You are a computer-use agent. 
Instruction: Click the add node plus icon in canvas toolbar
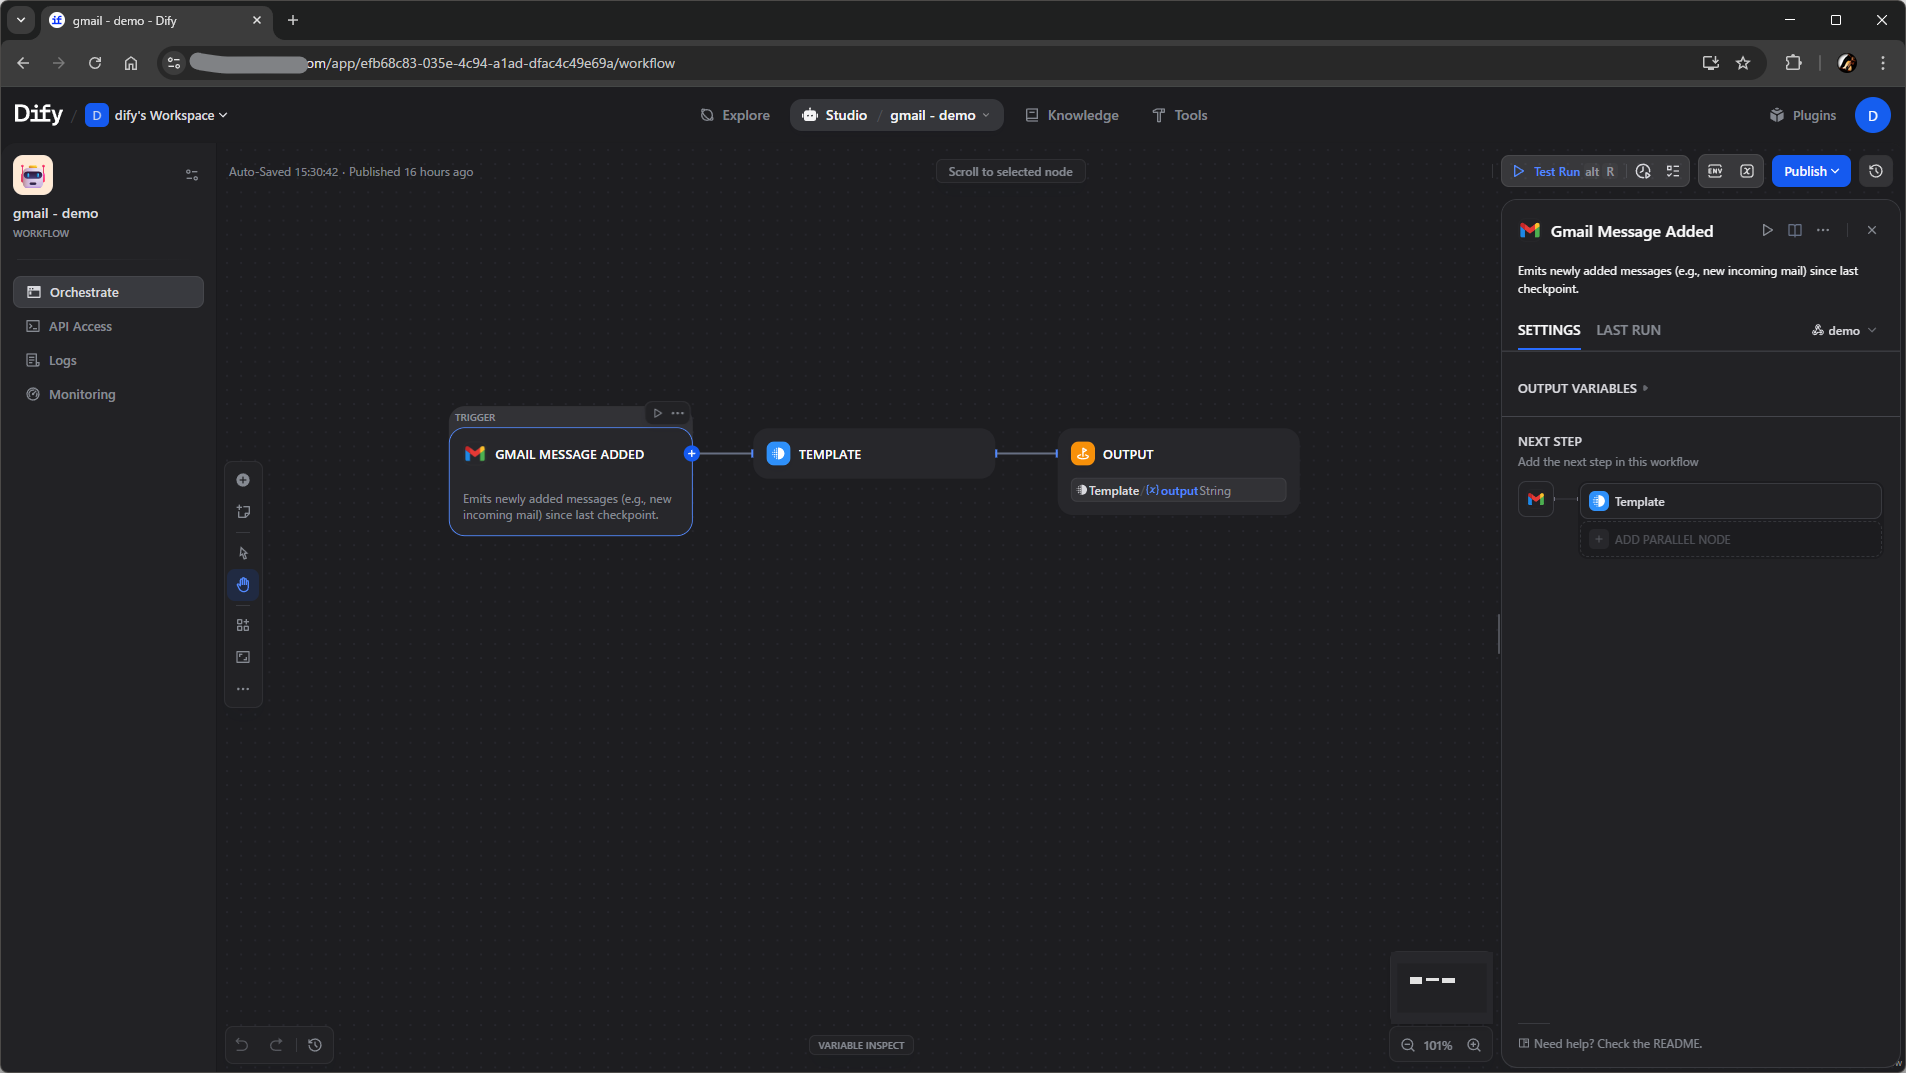coord(243,480)
